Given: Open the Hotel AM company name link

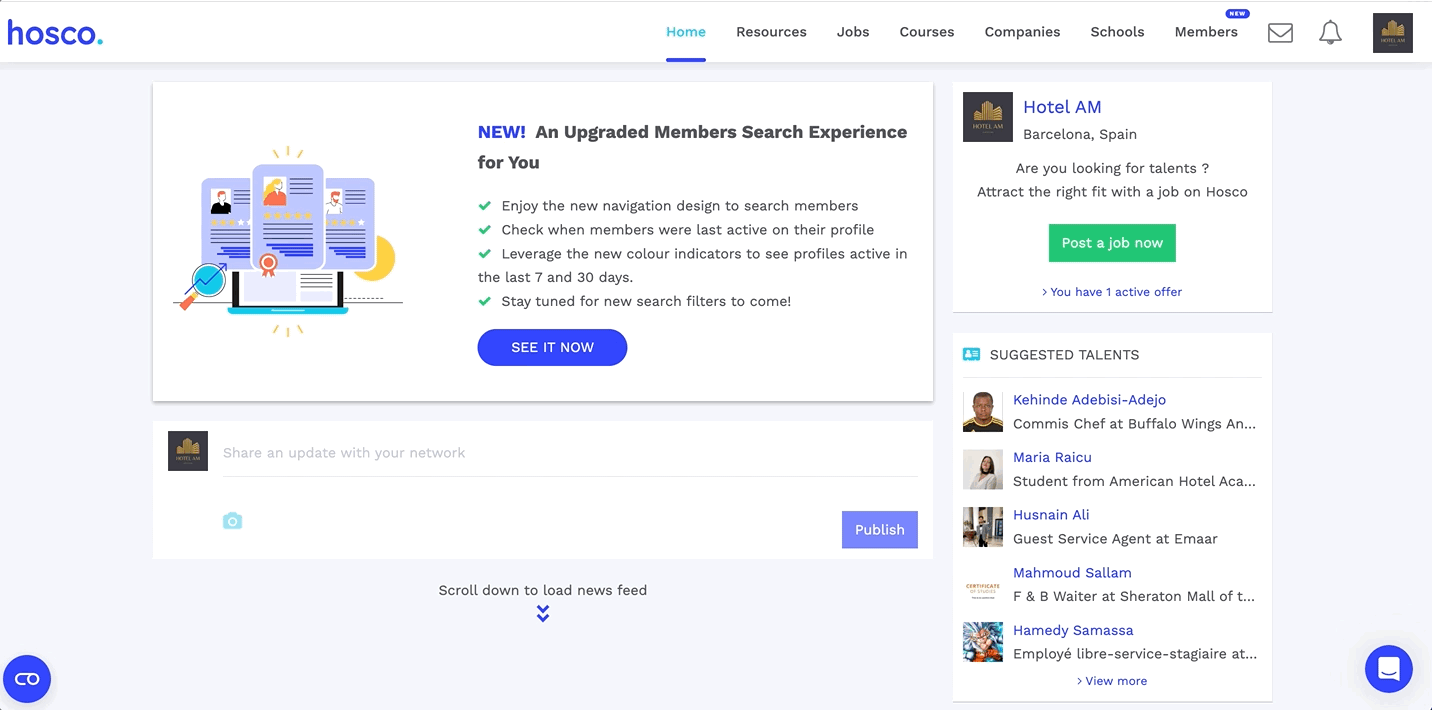Looking at the screenshot, I should (1062, 107).
